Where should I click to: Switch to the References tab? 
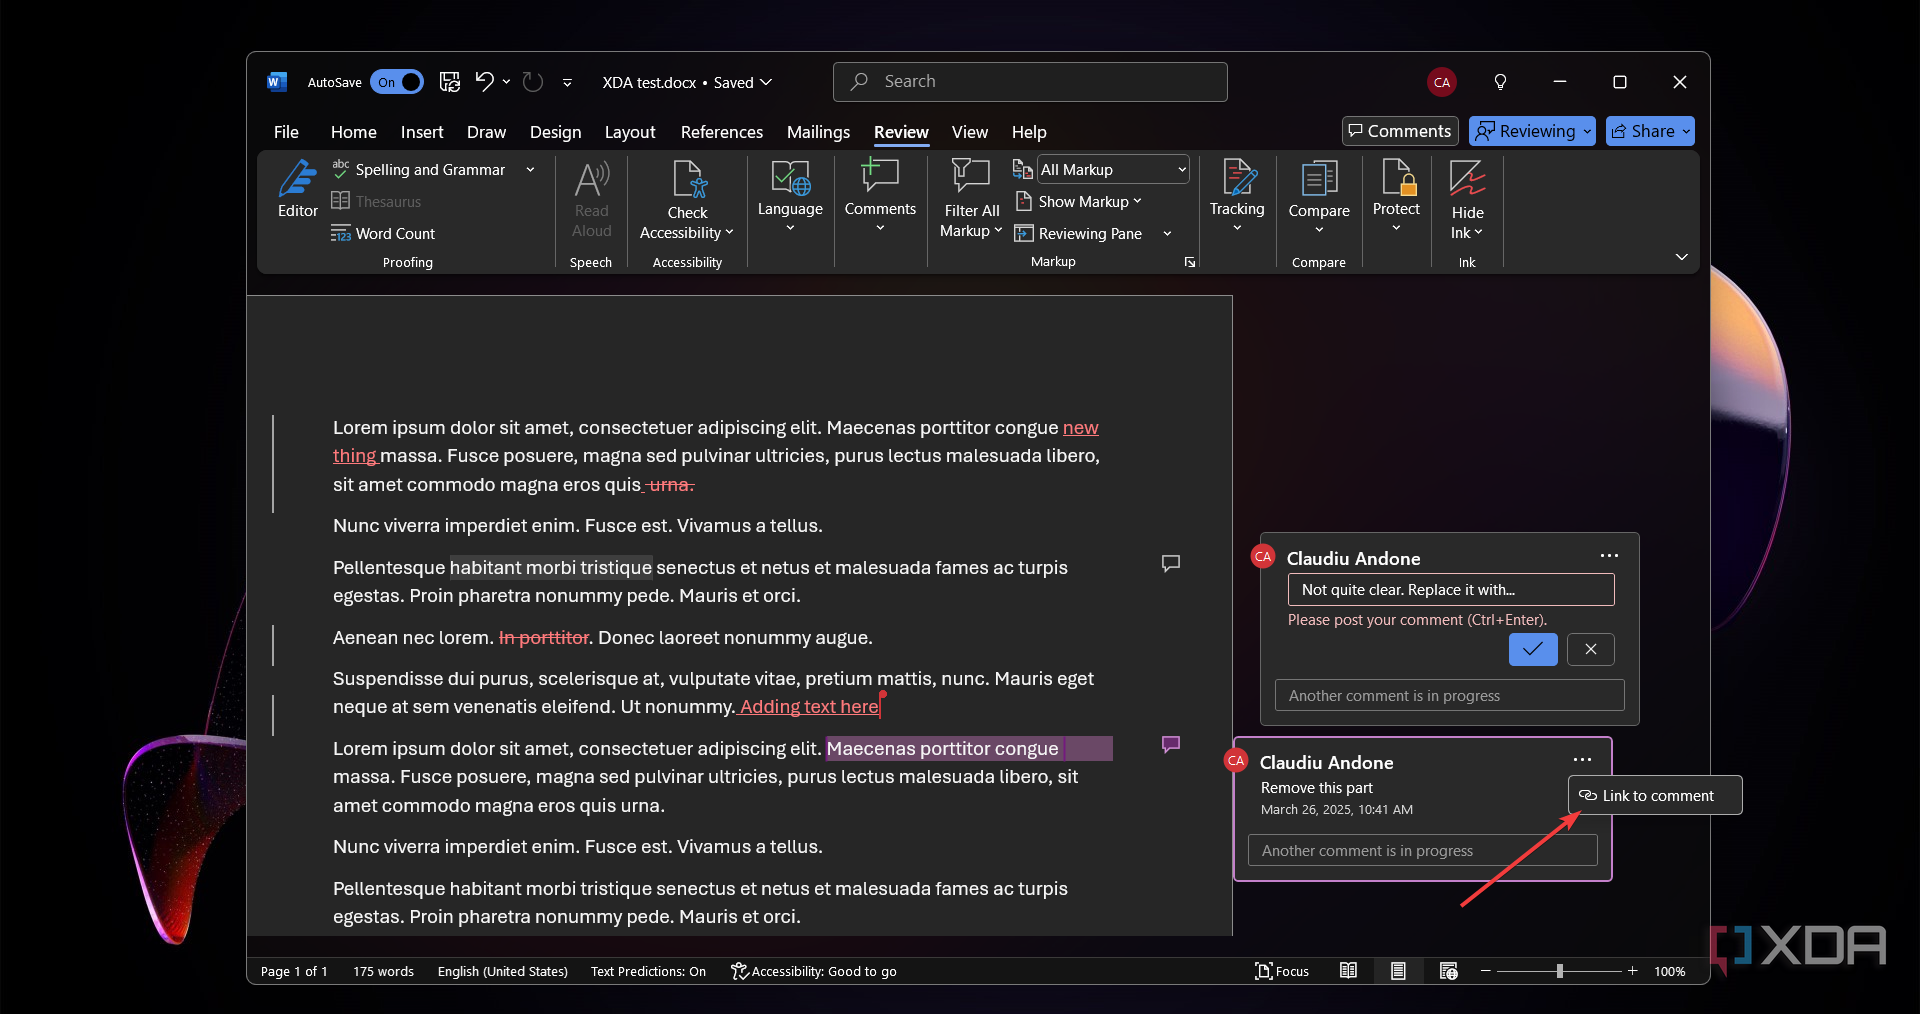click(722, 132)
